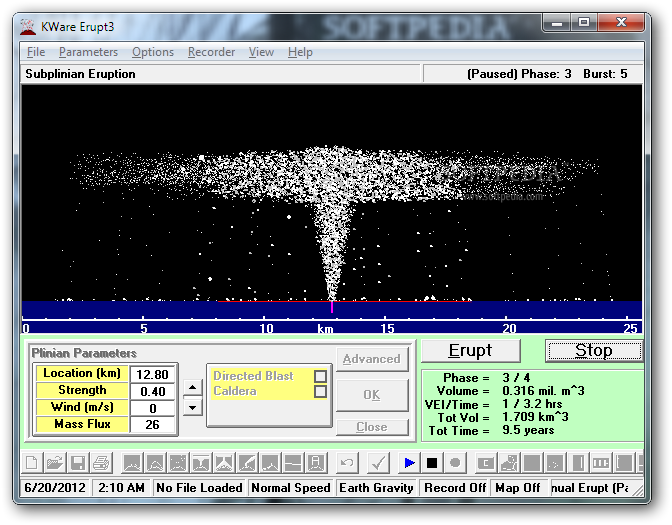
Task: Increase parameter with the up spinner arrow
Action: (x=193, y=388)
